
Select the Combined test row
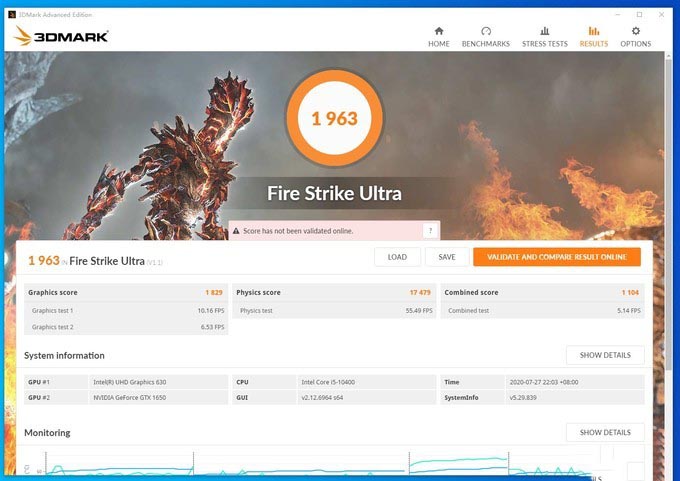(x=543, y=311)
